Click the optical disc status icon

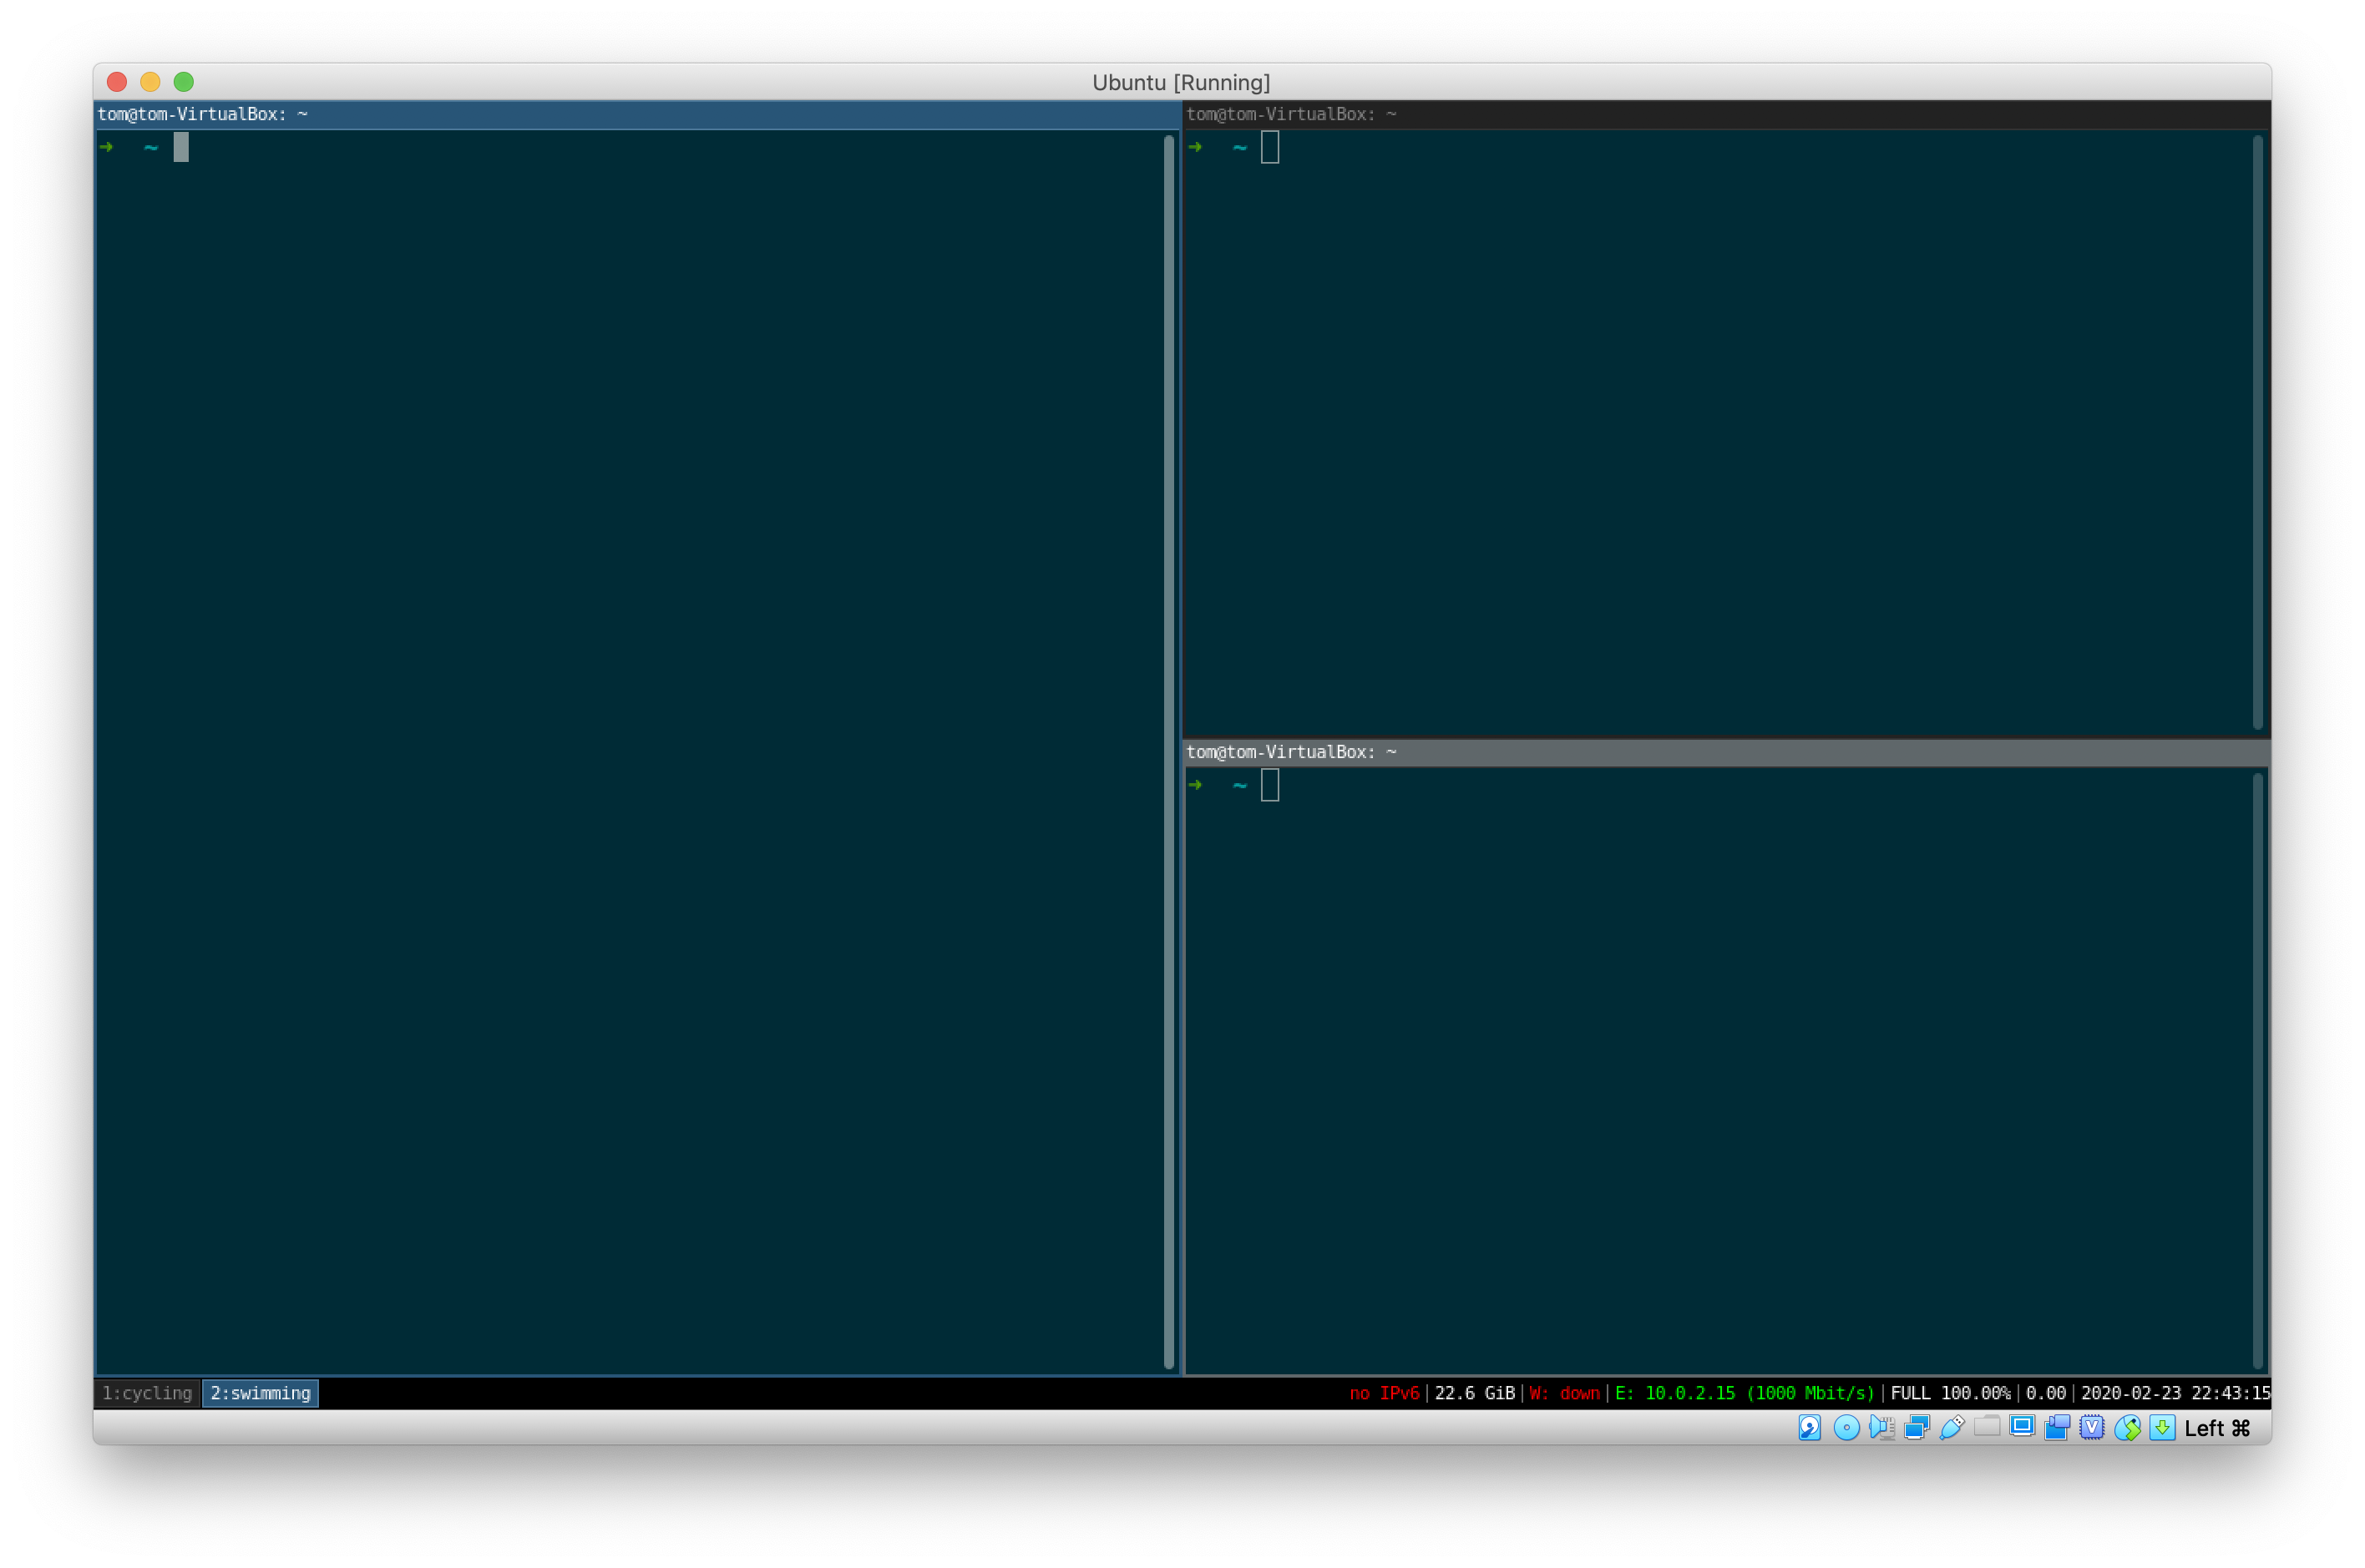click(x=1846, y=1428)
